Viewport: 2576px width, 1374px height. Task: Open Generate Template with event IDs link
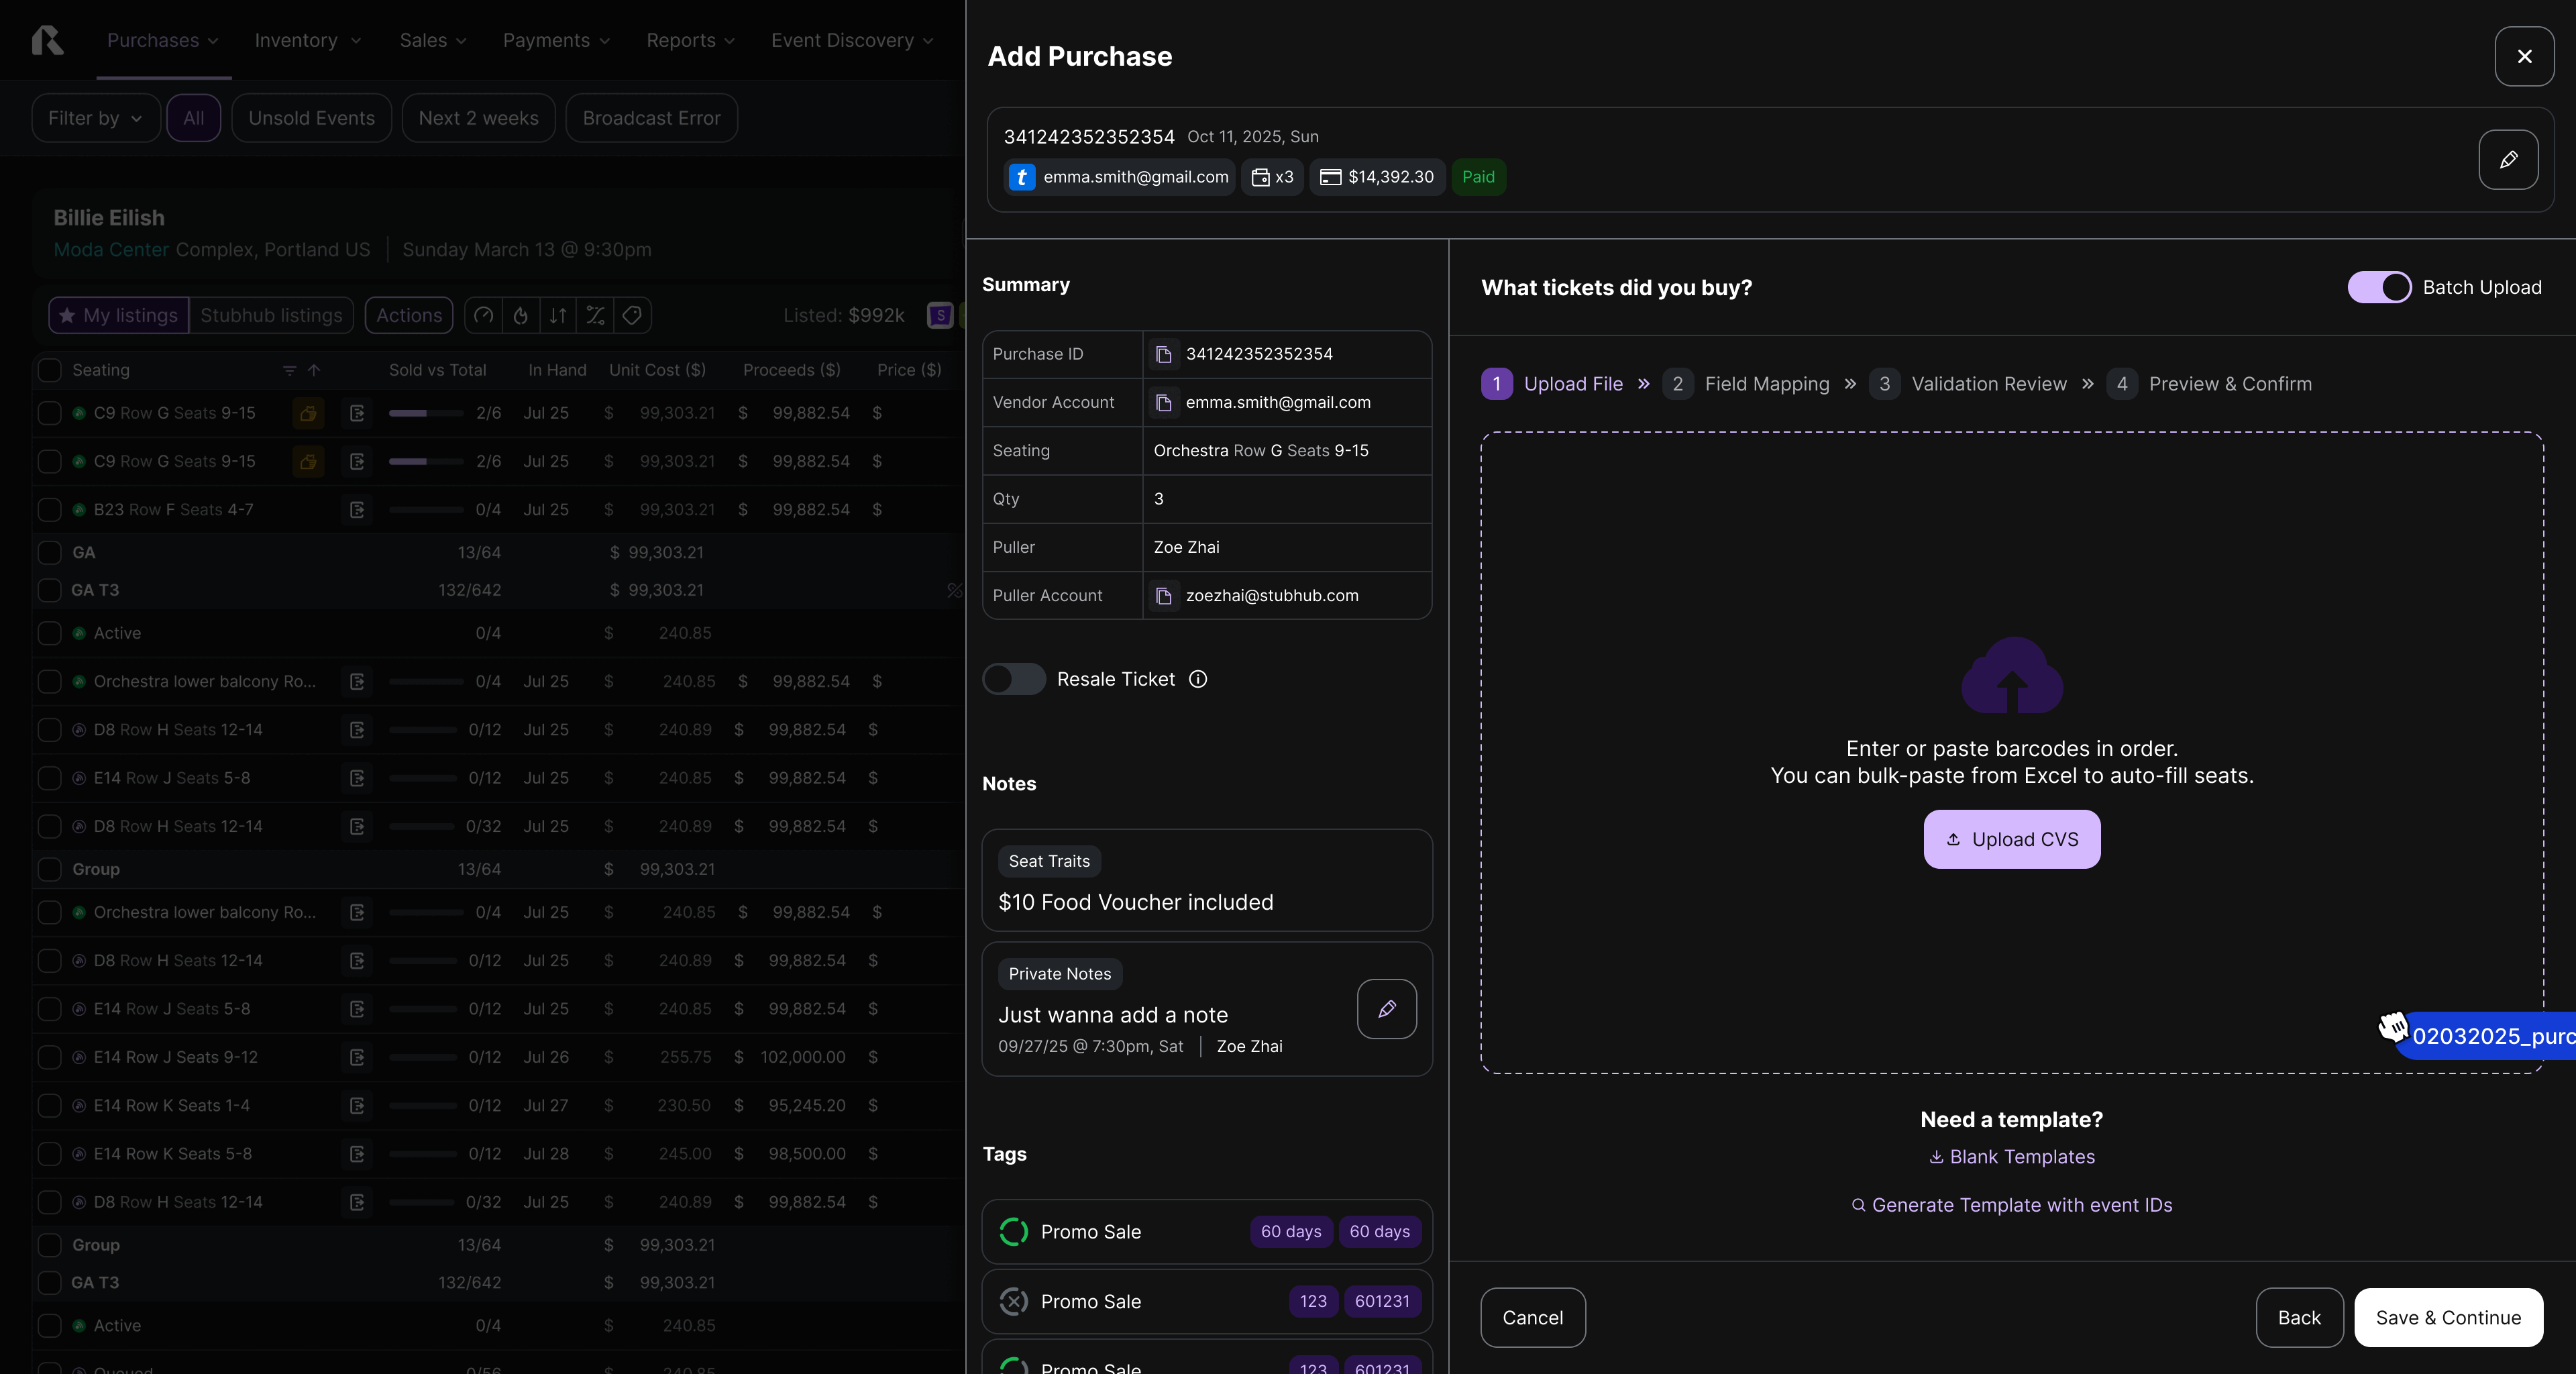click(2011, 1205)
